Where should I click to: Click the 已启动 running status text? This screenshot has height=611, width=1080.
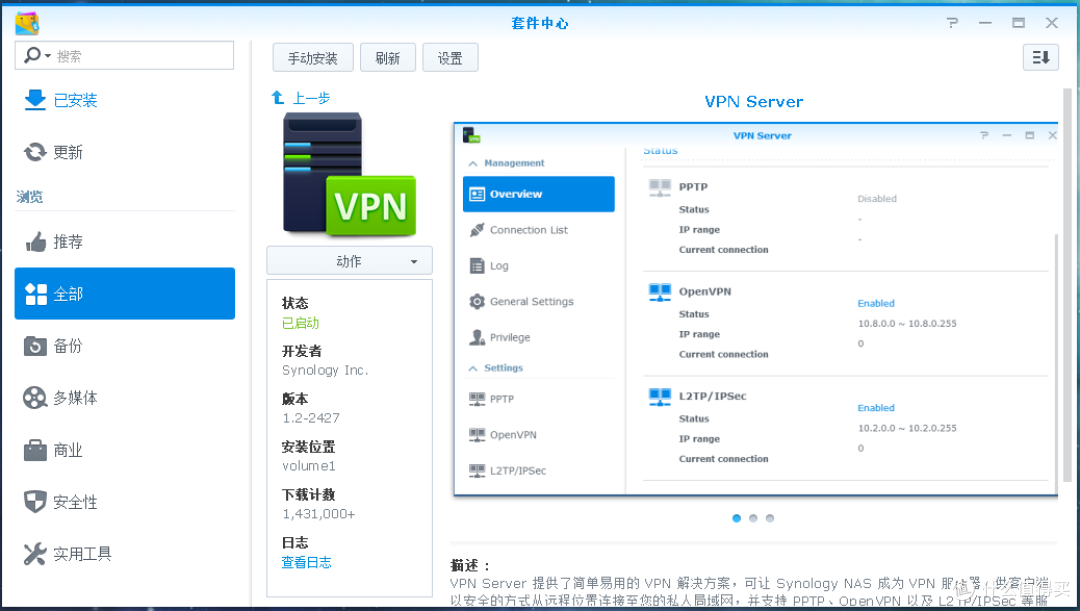point(300,323)
